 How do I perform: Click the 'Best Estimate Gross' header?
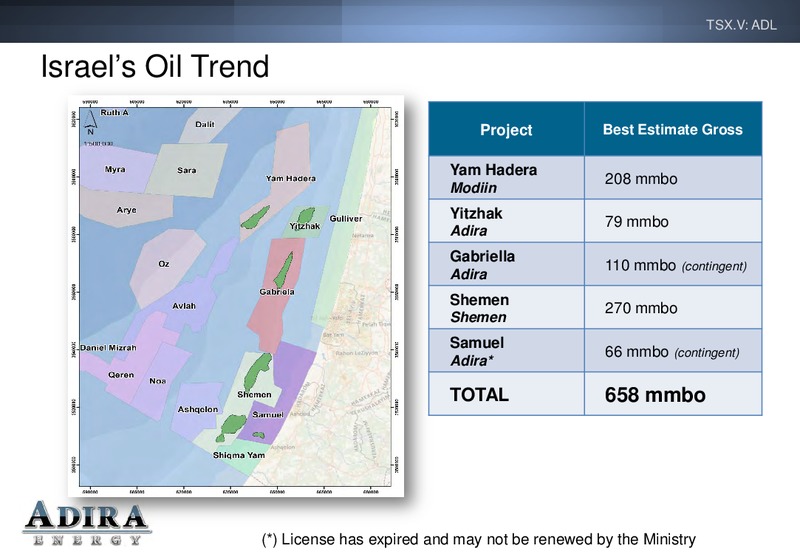coord(673,130)
